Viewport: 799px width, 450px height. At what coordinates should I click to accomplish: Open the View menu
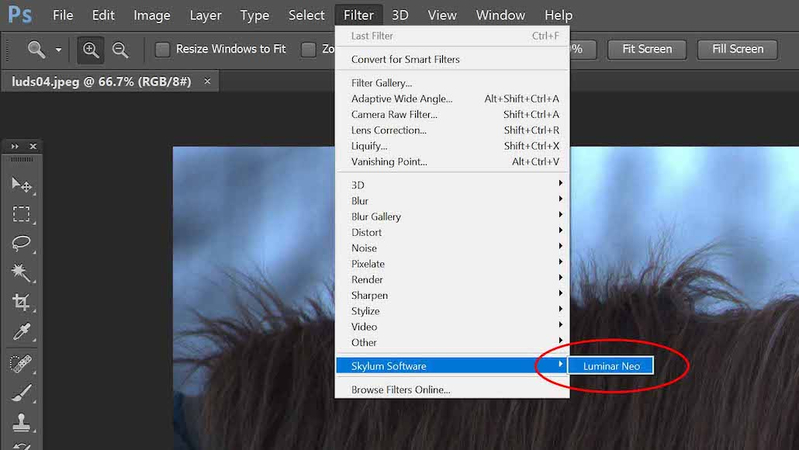coord(442,15)
